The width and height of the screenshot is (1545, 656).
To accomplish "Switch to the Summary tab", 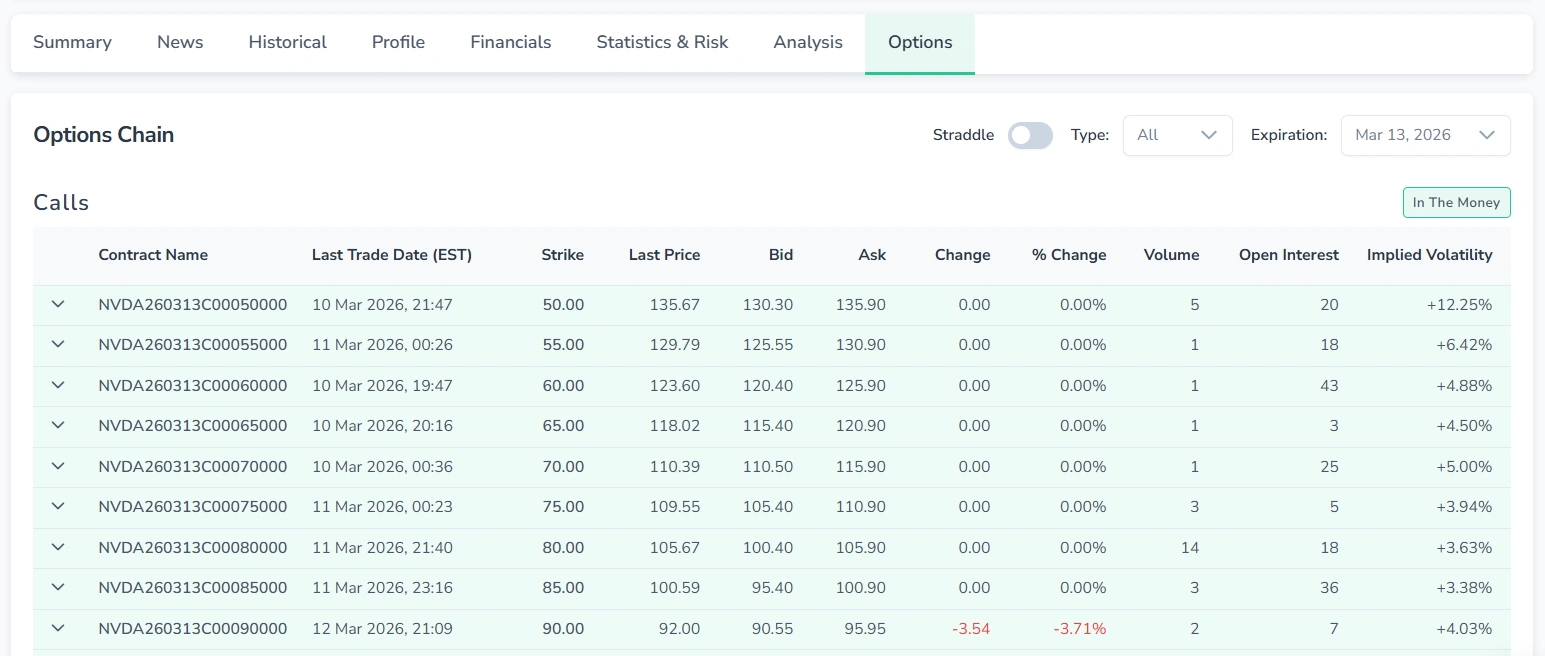I will (71, 42).
